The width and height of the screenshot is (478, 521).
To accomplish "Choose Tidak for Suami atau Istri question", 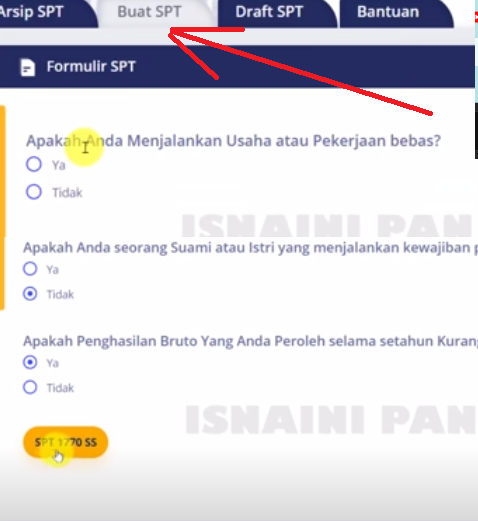I will click(30, 294).
